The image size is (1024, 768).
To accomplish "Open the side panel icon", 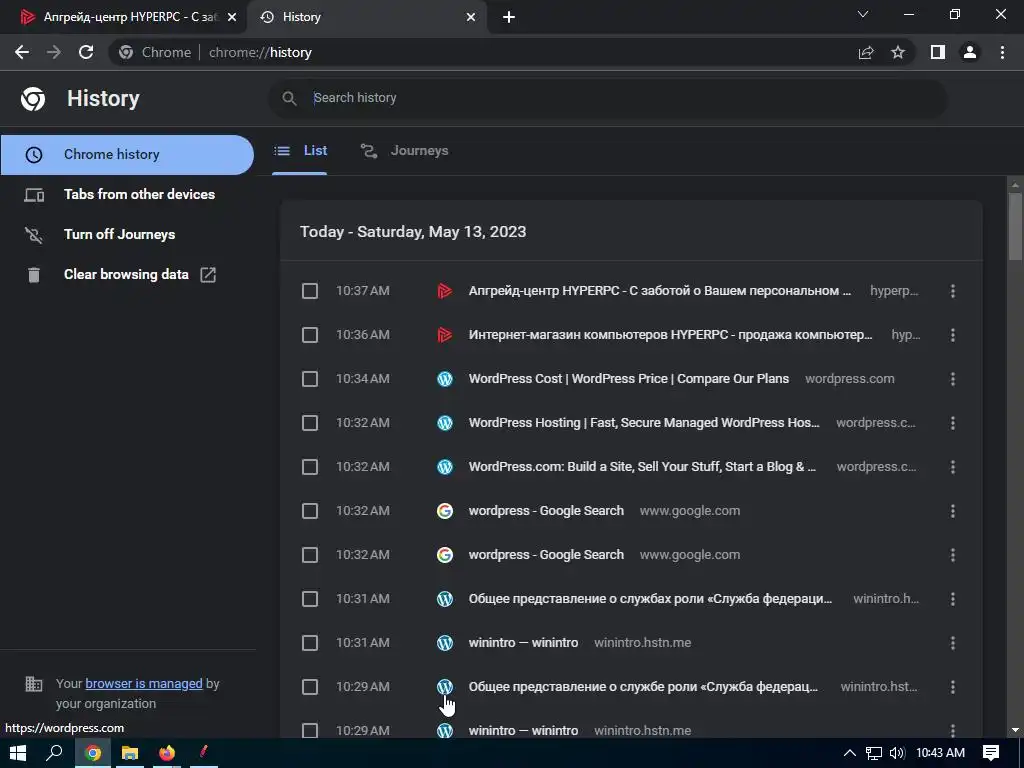I will (x=938, y=52).
